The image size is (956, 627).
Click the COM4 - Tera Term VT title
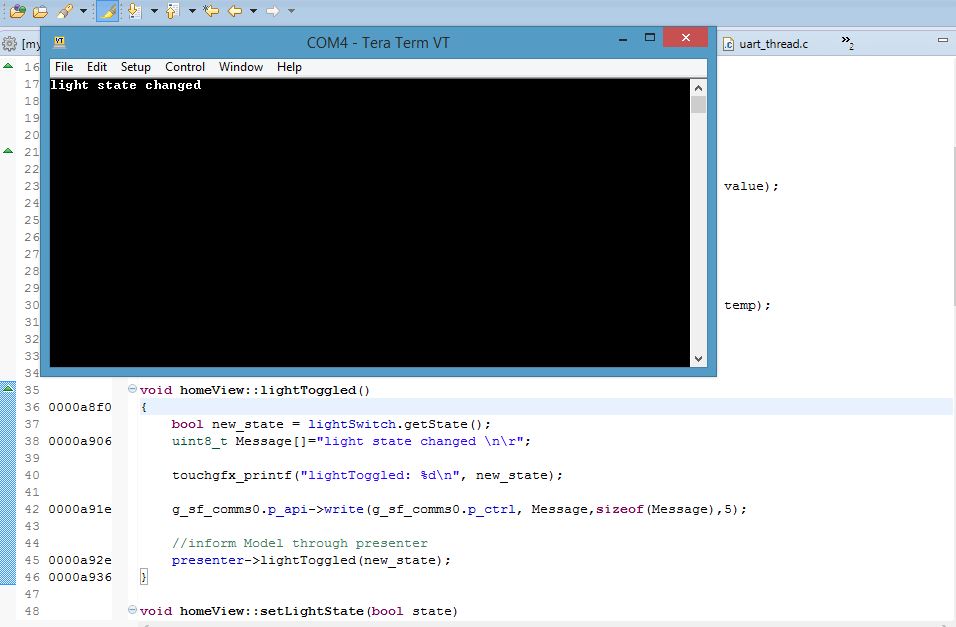pos(378,43)
